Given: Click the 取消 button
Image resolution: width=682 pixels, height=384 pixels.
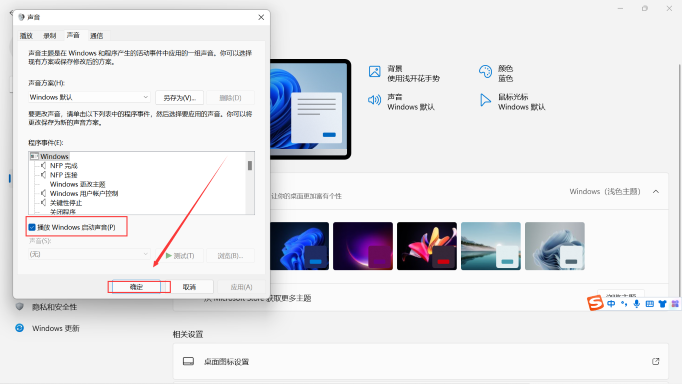Looking at the screenshot, I should (189, 287).
